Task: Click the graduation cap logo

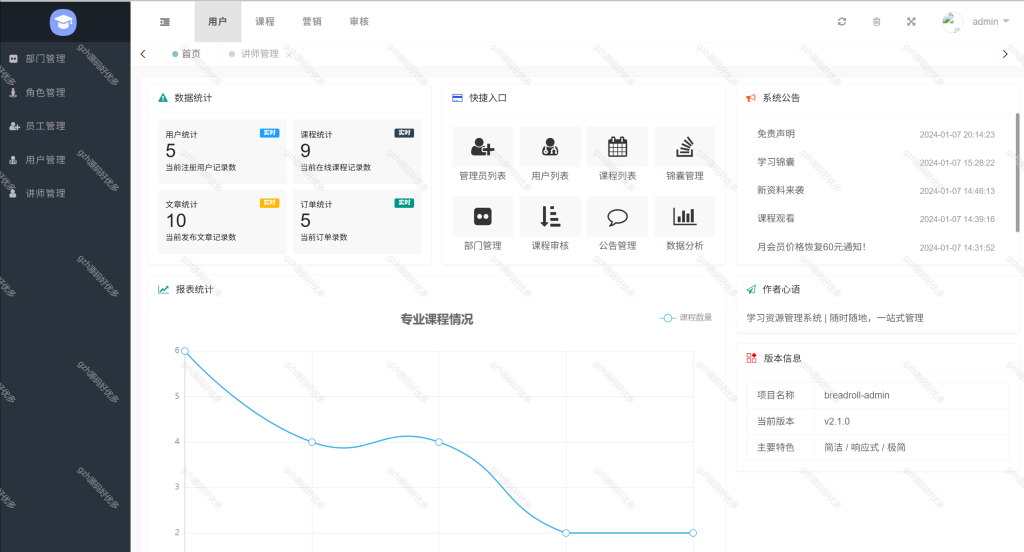Action: coord(63,22)
